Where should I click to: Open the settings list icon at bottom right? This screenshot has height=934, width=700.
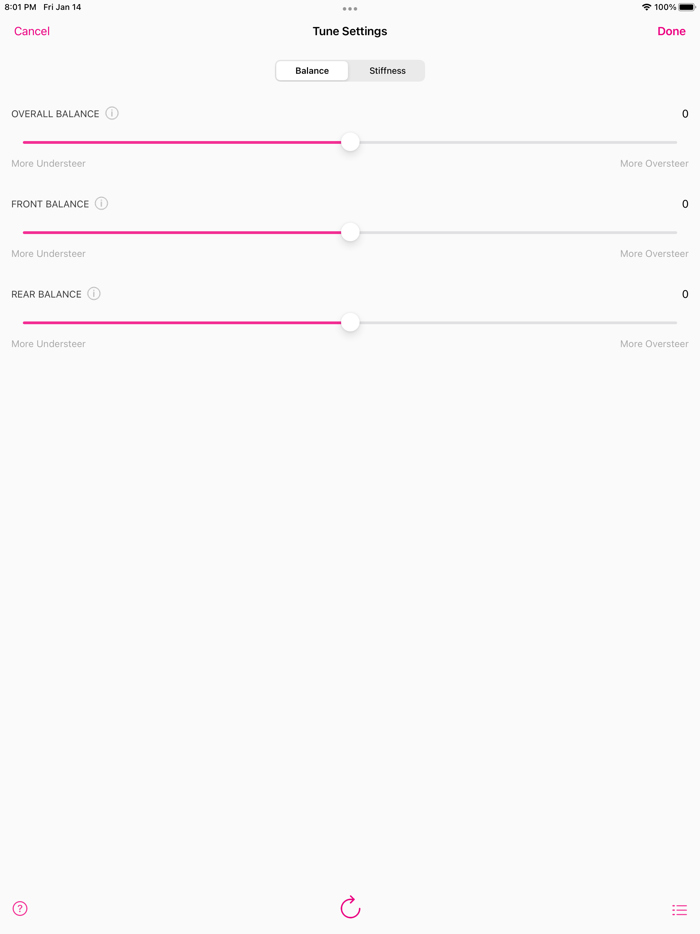679,909
